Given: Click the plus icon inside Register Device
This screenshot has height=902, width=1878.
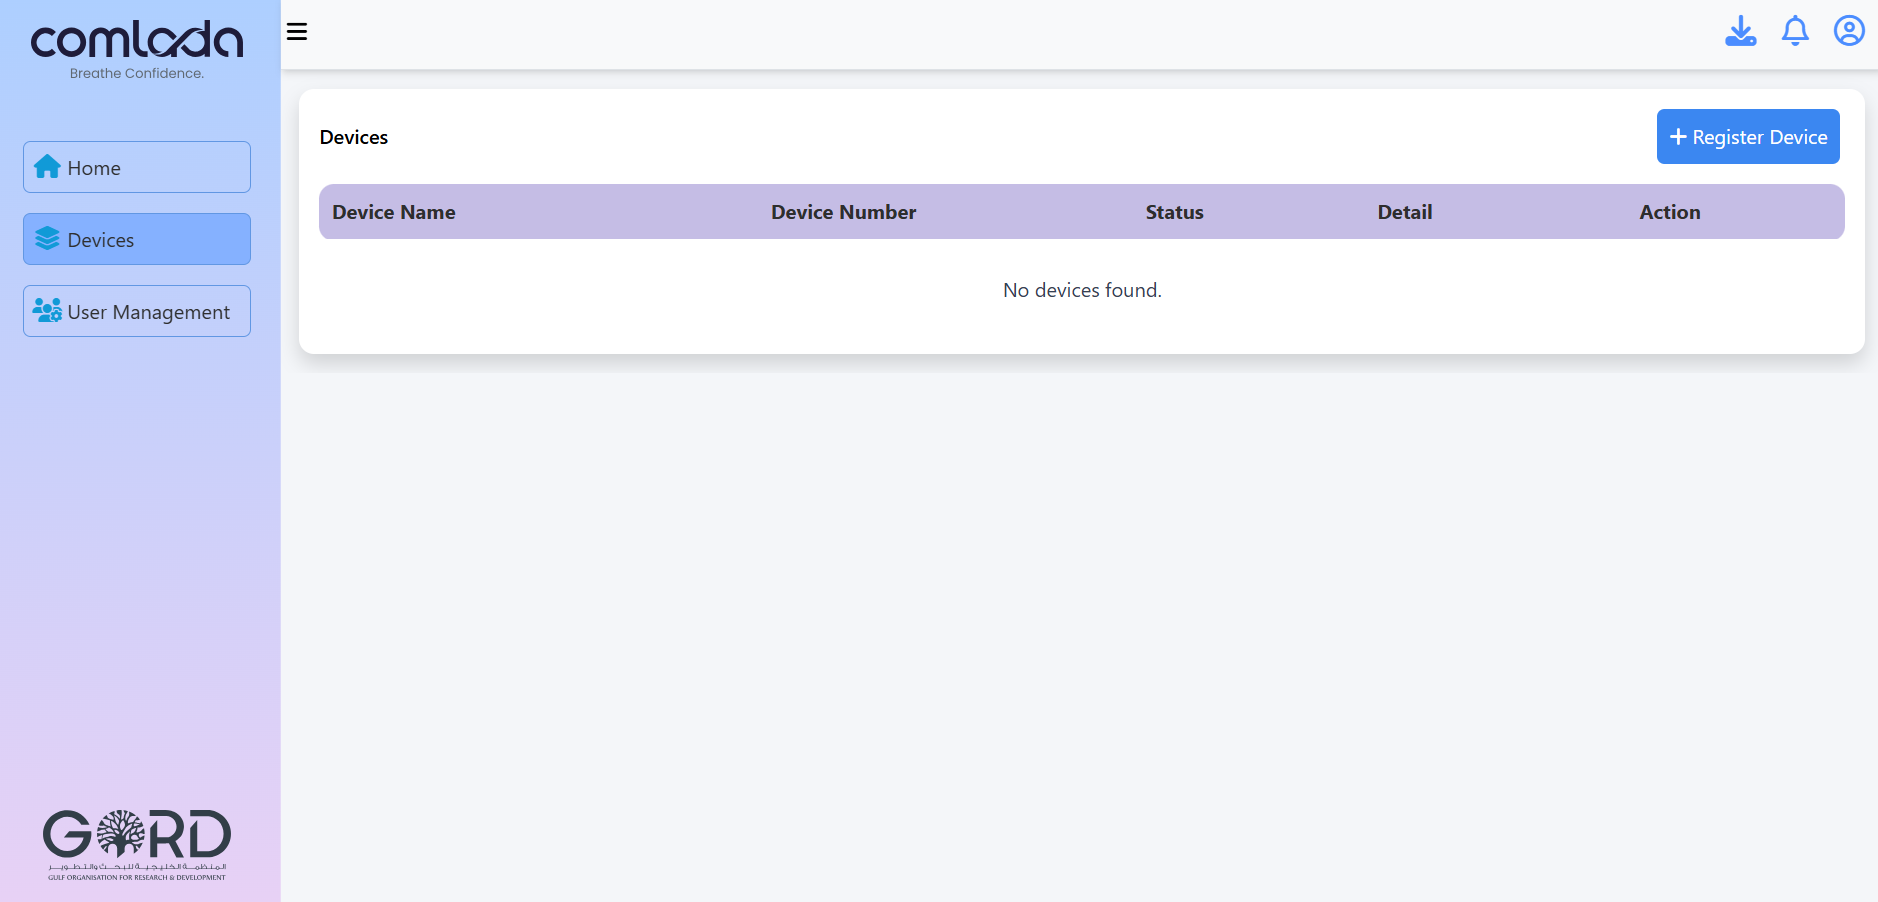Looking at the screenshot, I should pyautogui.click(x=1678, y=135).
